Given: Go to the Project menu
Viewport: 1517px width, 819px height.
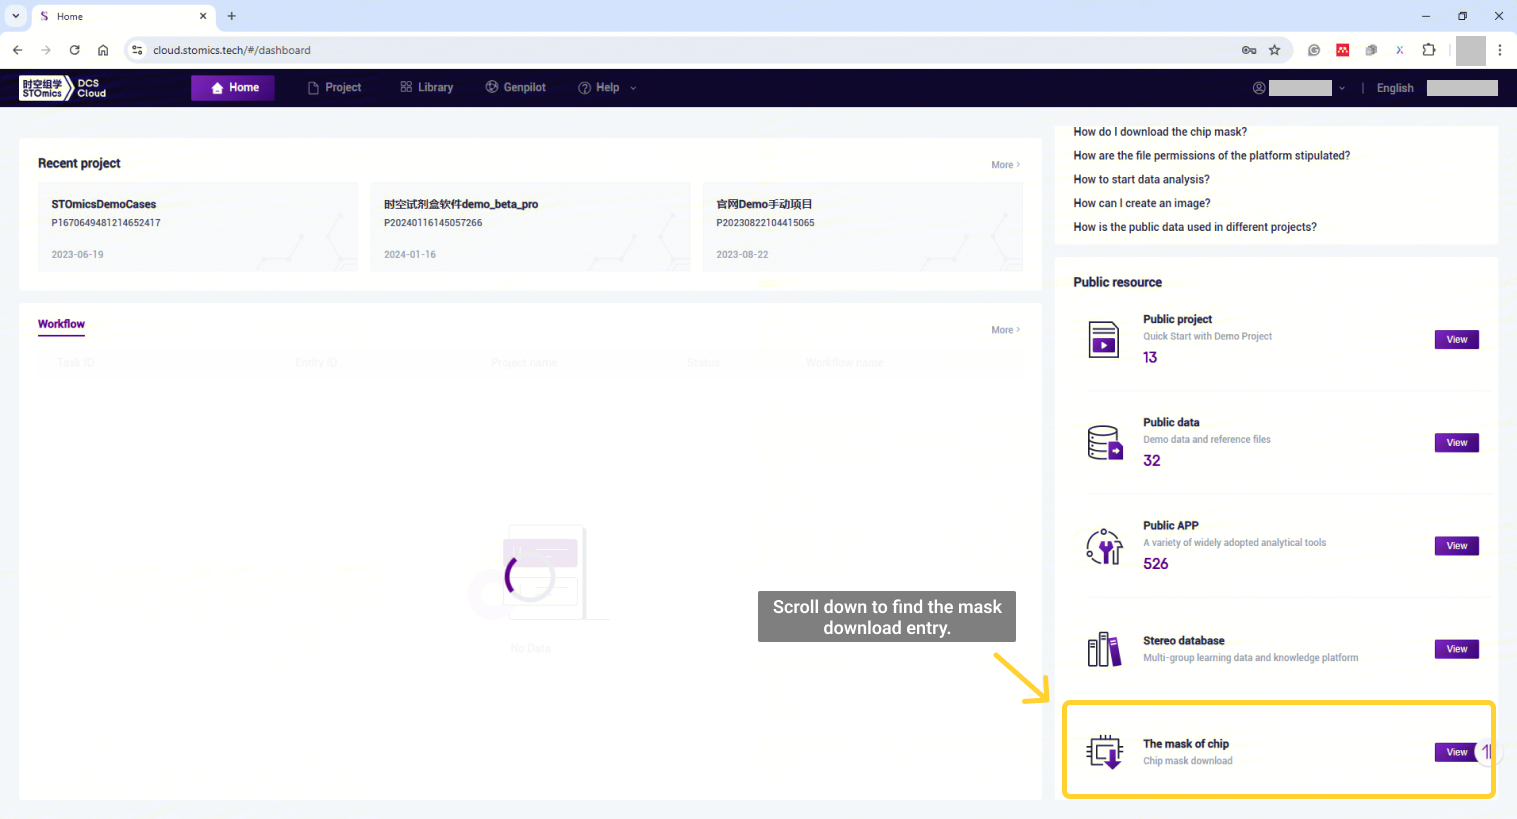Looking at the screenshot, I should click(334, 88).
